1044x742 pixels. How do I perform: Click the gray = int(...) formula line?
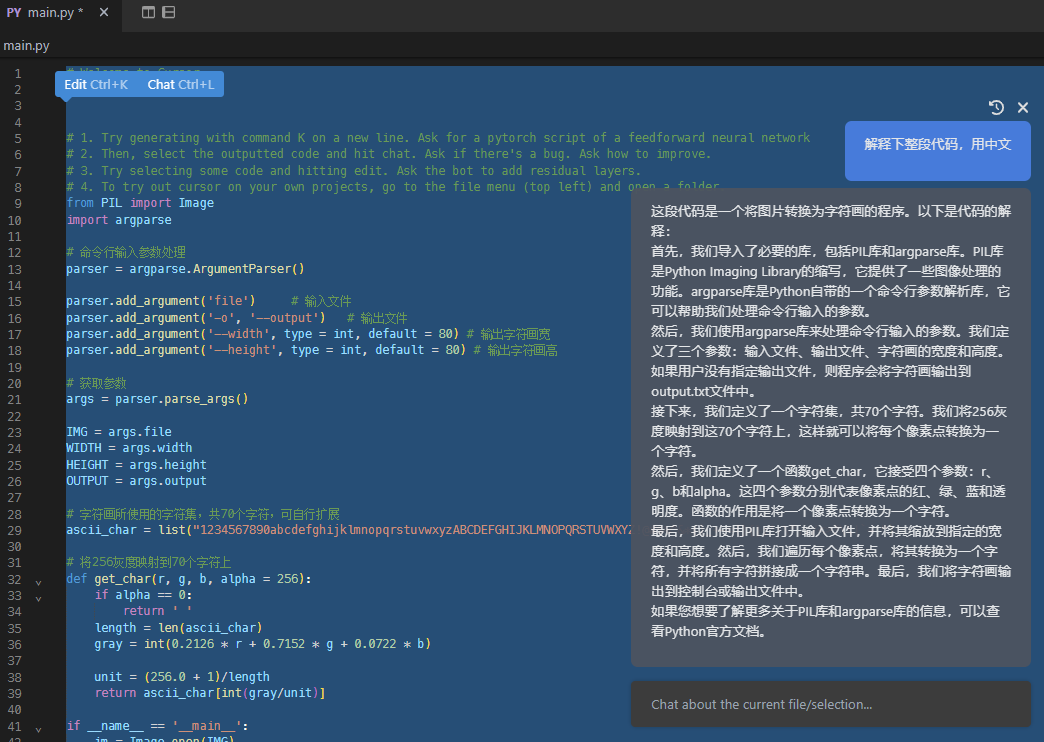262,644
